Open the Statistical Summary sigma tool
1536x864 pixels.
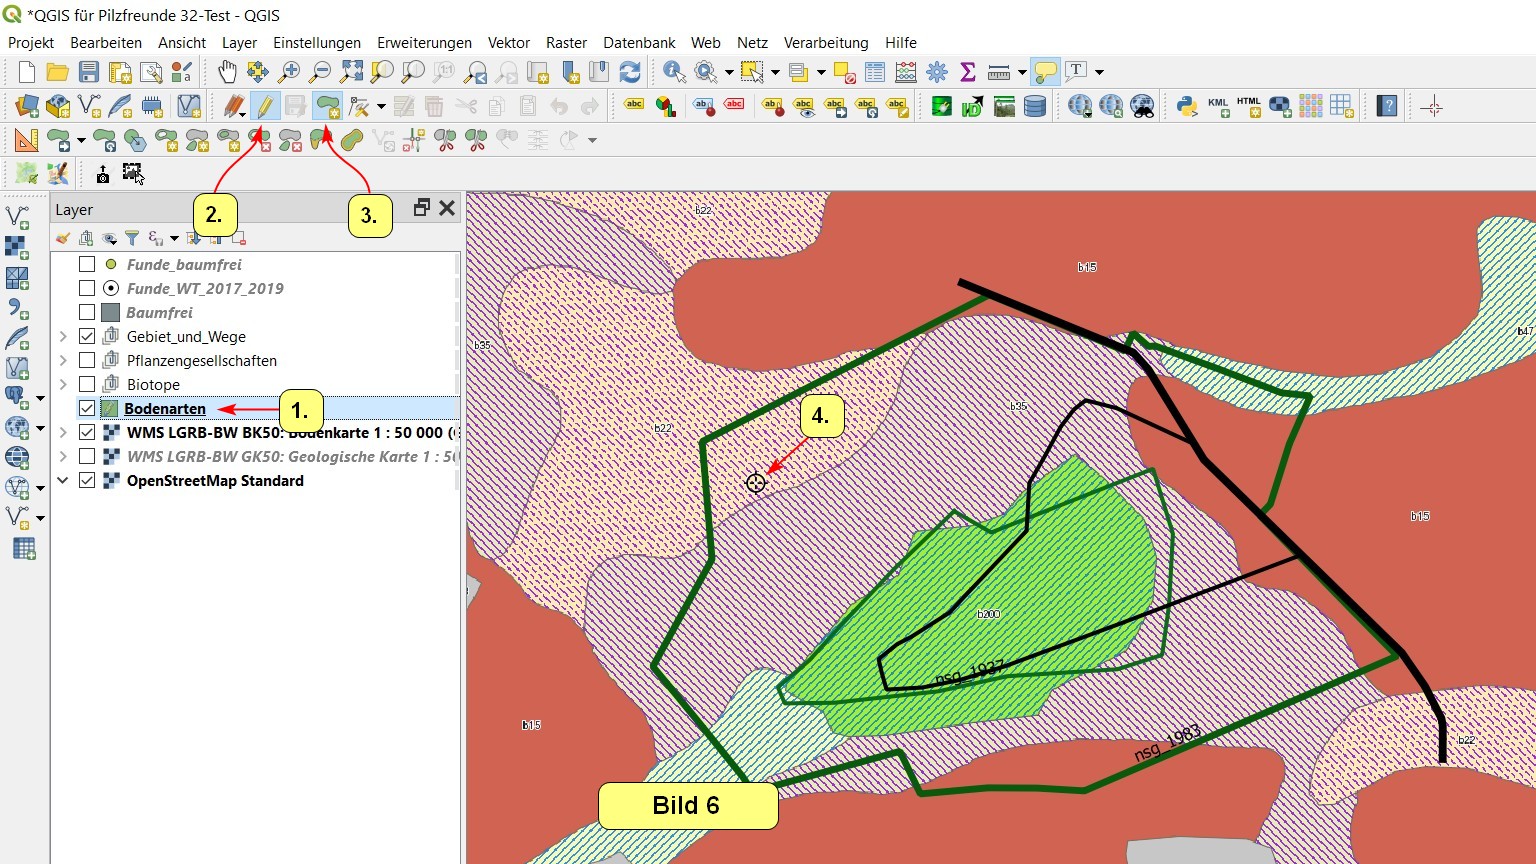(967, 72)
